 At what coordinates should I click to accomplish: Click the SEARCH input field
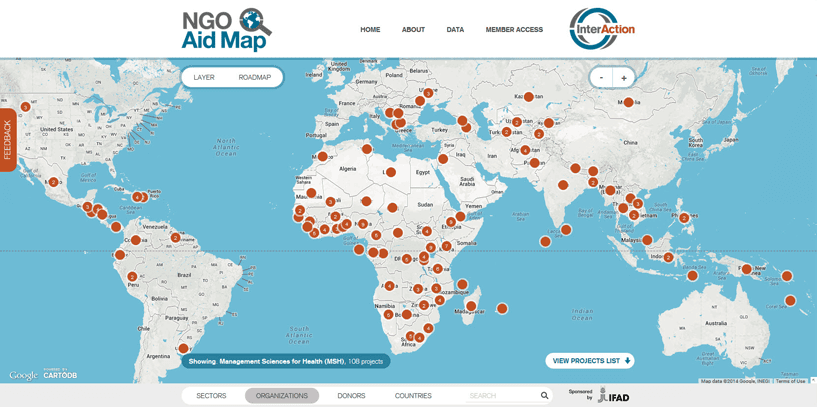point(503,396)
